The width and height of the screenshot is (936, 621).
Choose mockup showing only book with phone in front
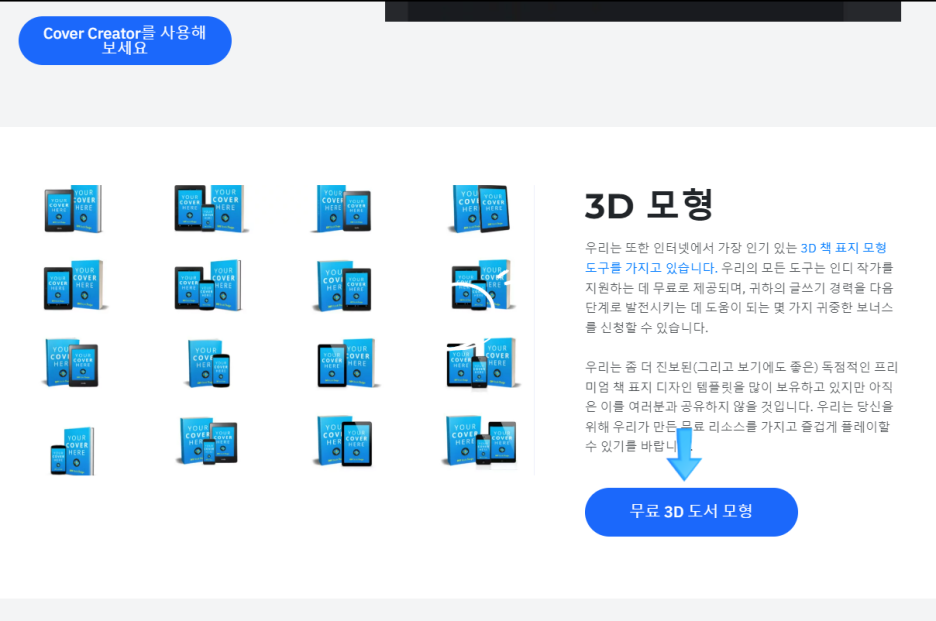[209, 364]
